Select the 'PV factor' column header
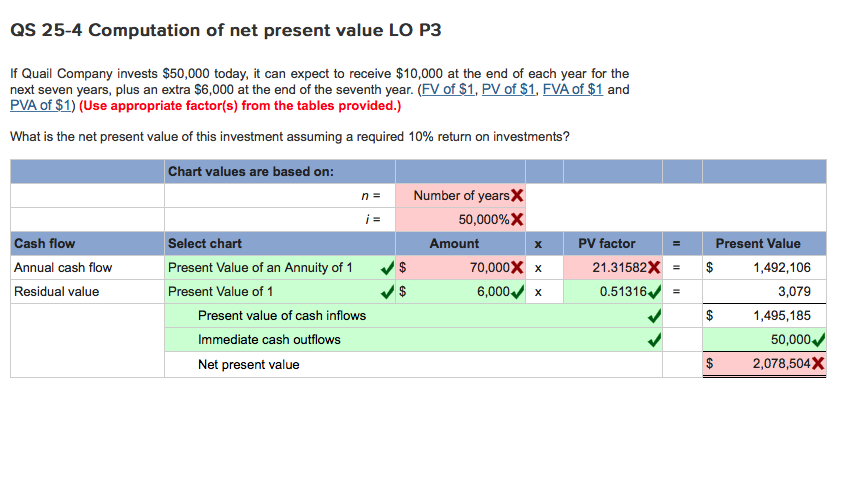The image size is (860, 480). tap(607, 244)
